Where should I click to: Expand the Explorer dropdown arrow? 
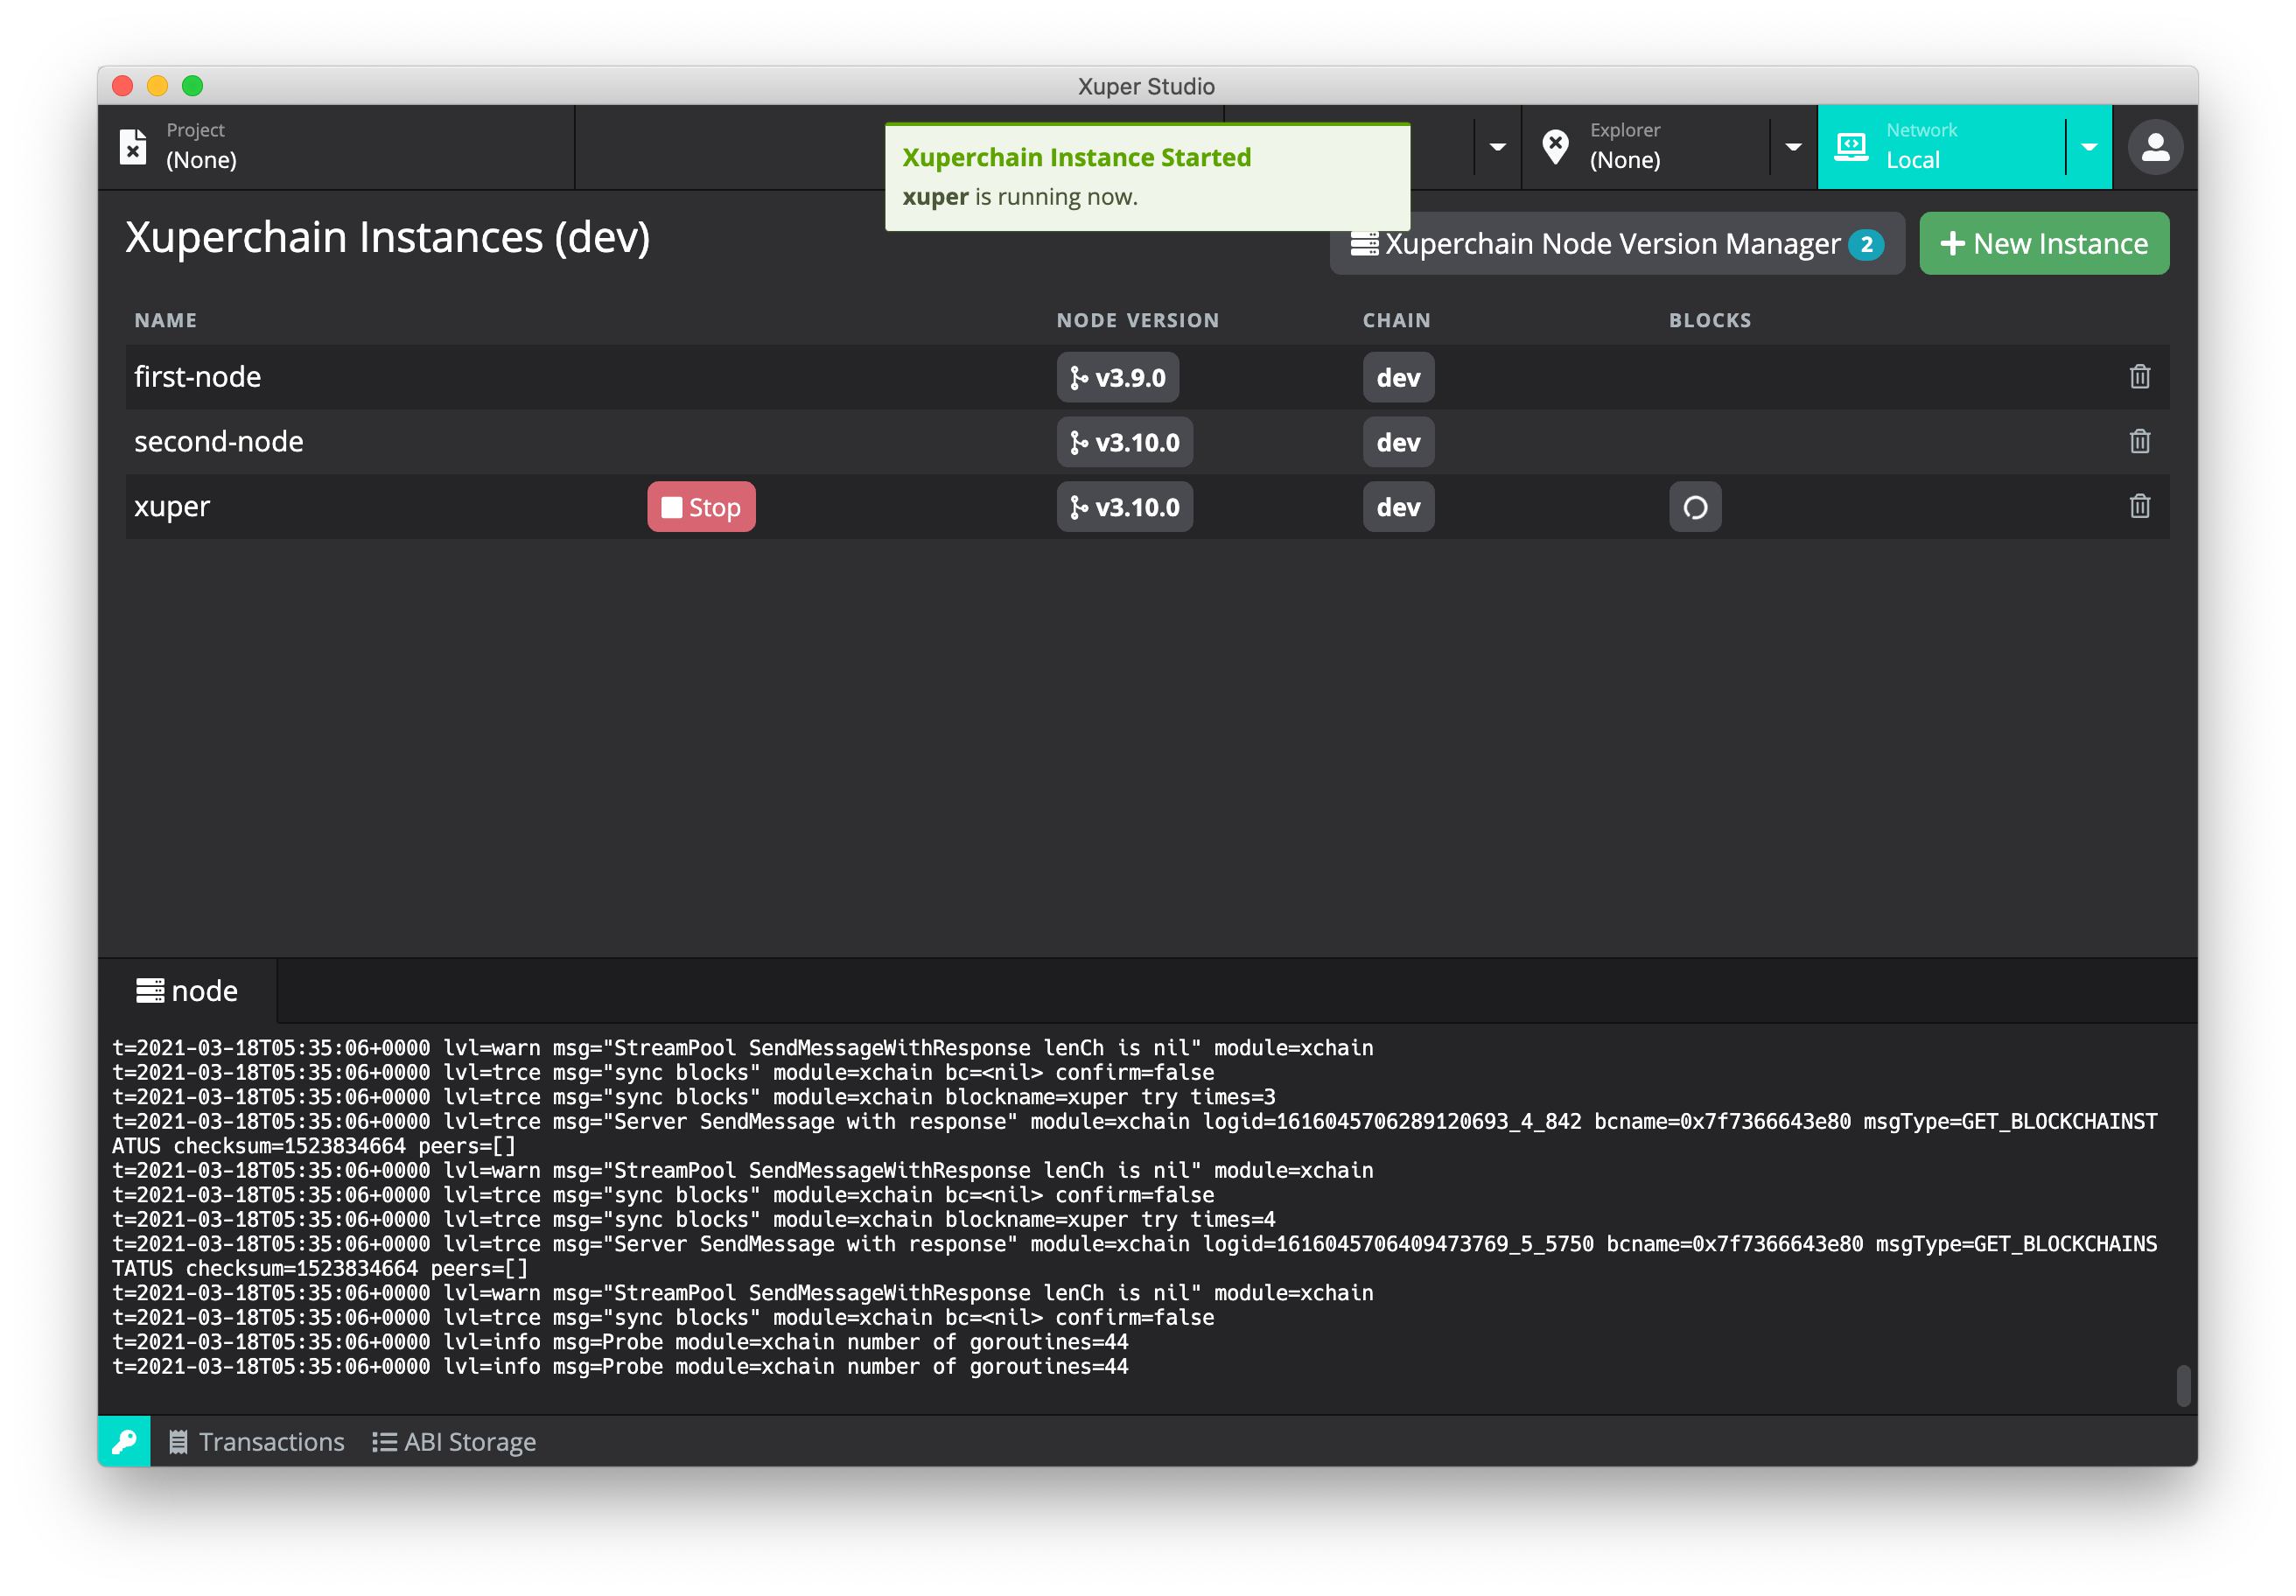click(1793, 147)
